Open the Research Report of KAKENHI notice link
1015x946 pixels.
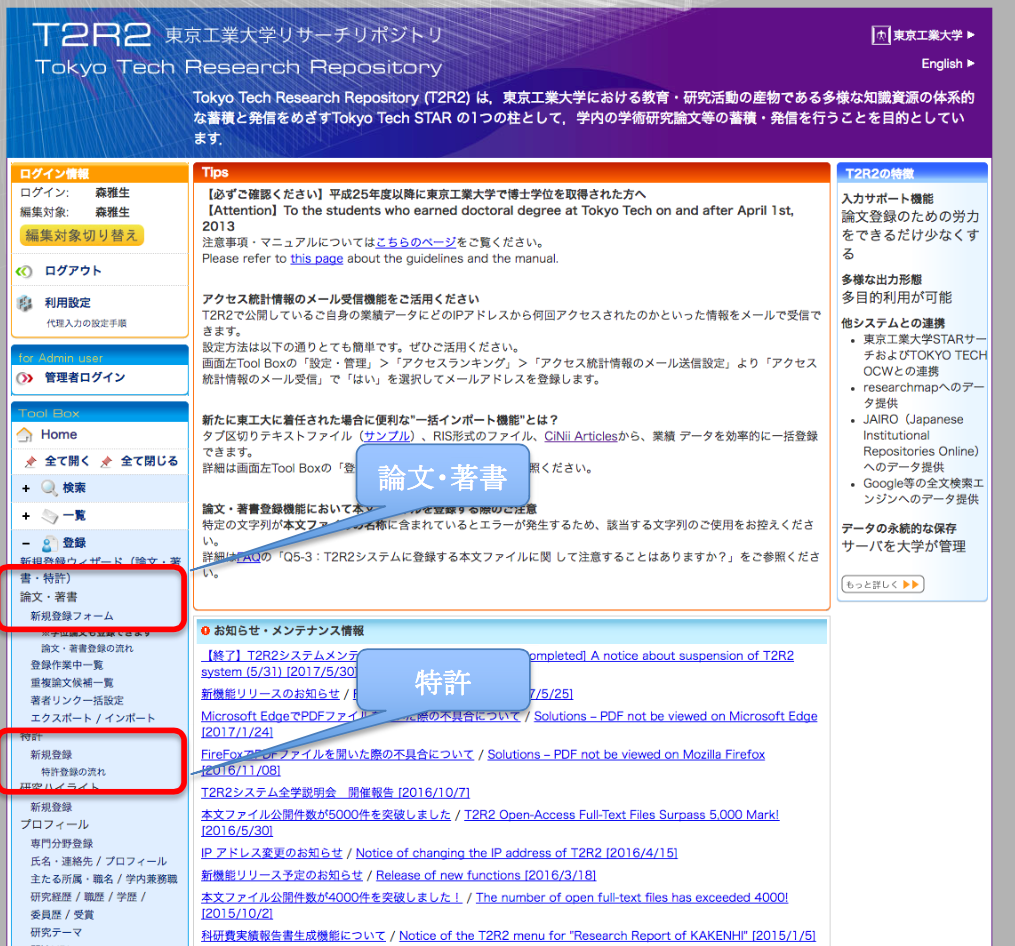607,936
